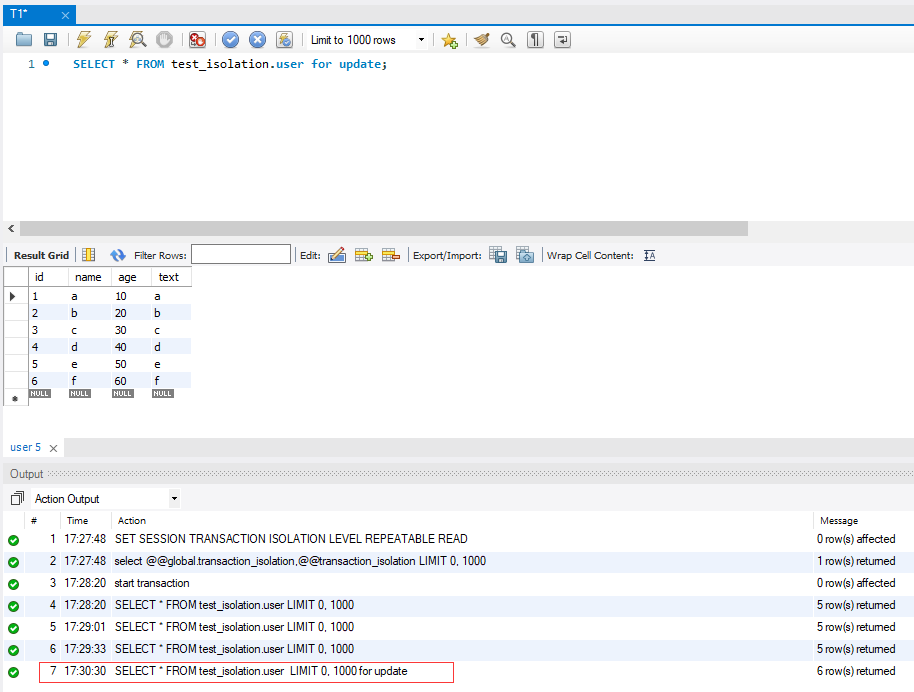Close the T1 query tab
Image resolution: width=914 pixels, height=692 pixels.
point(65,15)
